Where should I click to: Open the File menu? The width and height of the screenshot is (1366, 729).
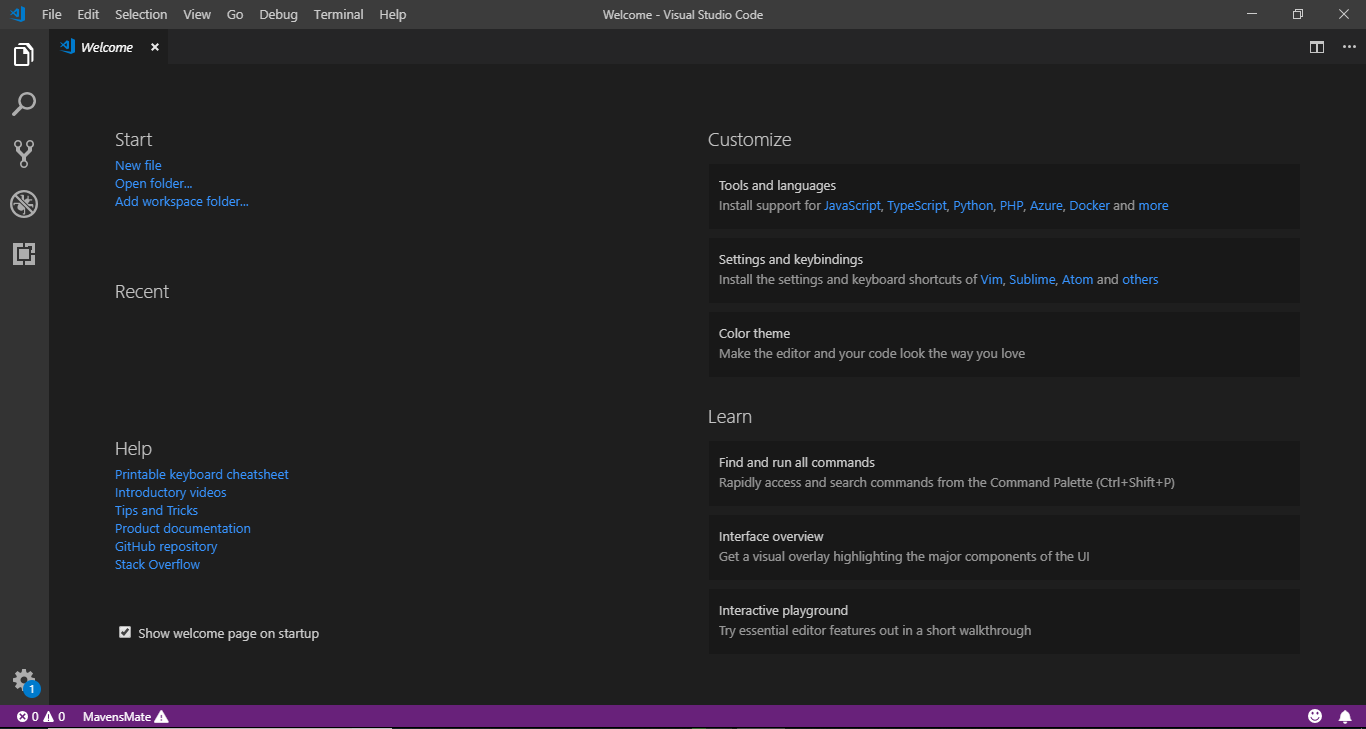[x=52, y=14]
